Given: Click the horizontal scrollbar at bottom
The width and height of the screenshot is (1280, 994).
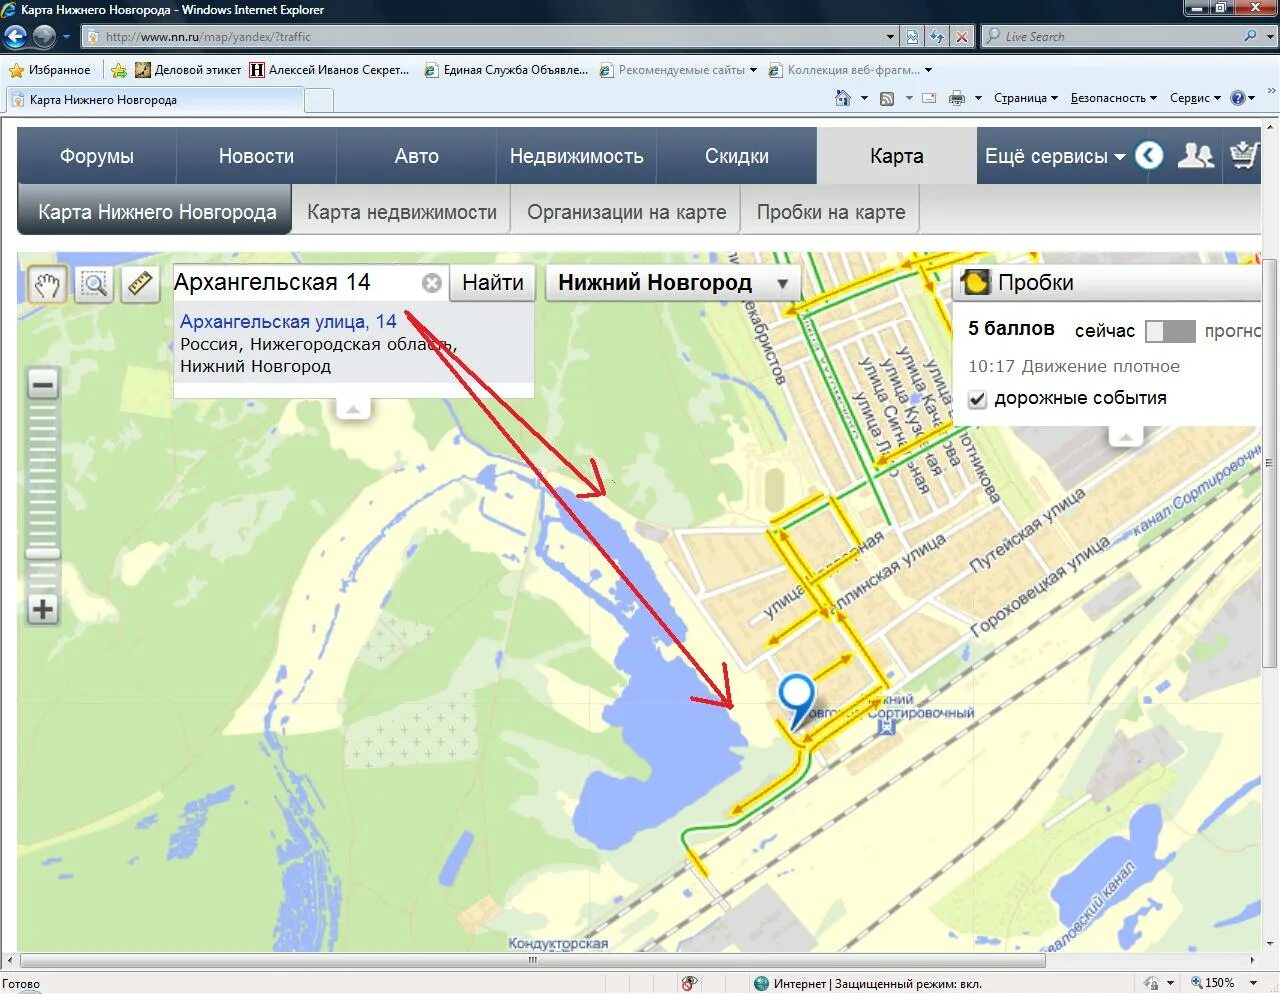Looking at the screenshot, I should tap(532, 961).
